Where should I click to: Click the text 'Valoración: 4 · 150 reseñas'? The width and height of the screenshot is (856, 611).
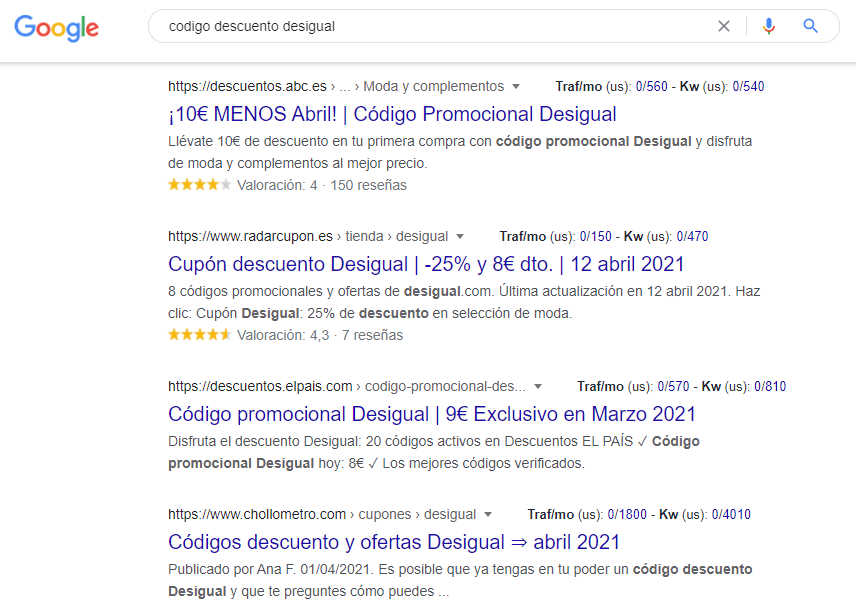click(322, 185)
